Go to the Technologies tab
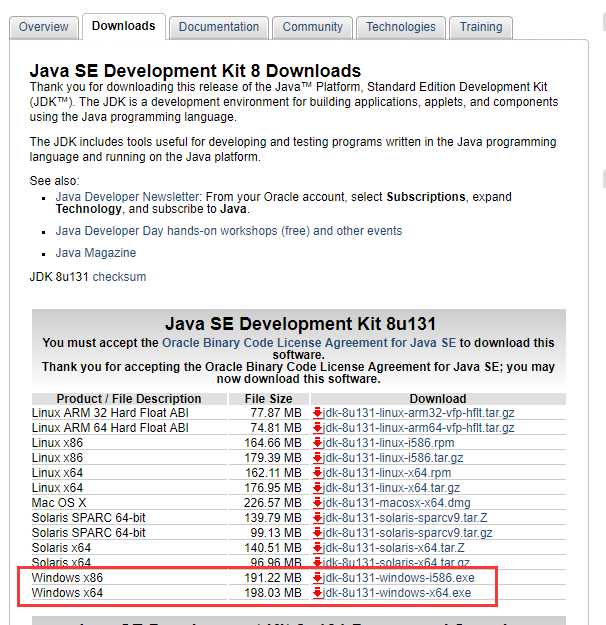This screenshot has height=625, width=606. point(401,27)
